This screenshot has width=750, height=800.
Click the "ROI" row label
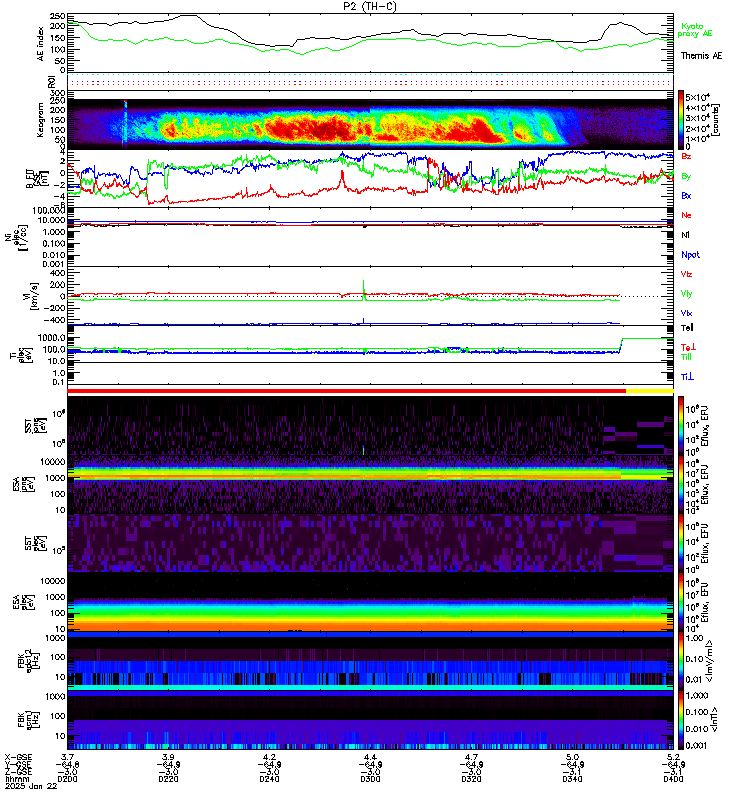tap(51, 81)
